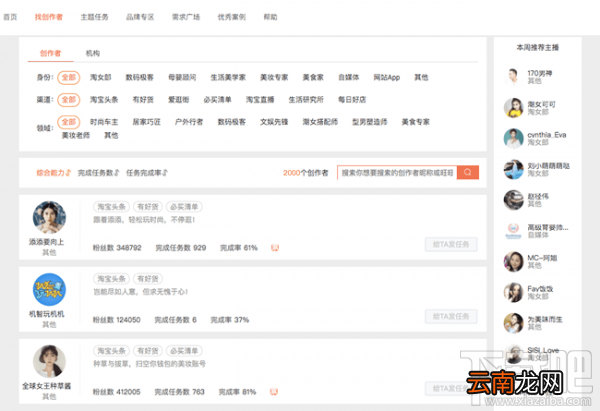
Task: Filter identity by 自媒体
Action: 349,77
